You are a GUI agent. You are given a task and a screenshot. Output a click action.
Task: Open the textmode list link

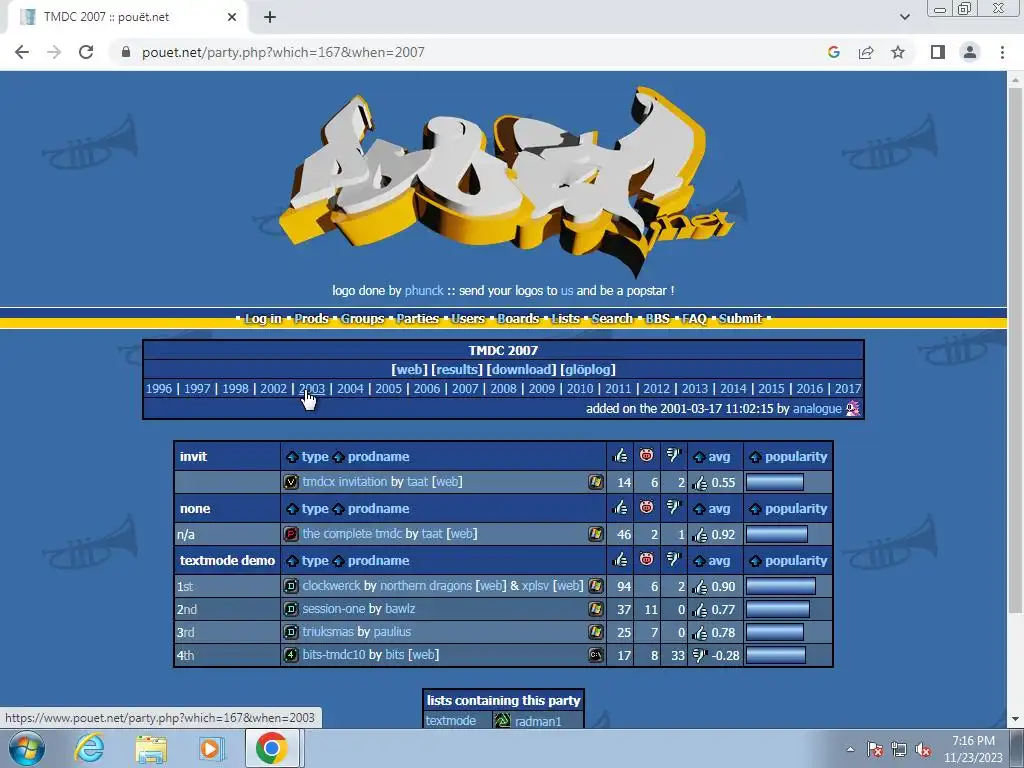pyautogui.click(x=451, y=720)
